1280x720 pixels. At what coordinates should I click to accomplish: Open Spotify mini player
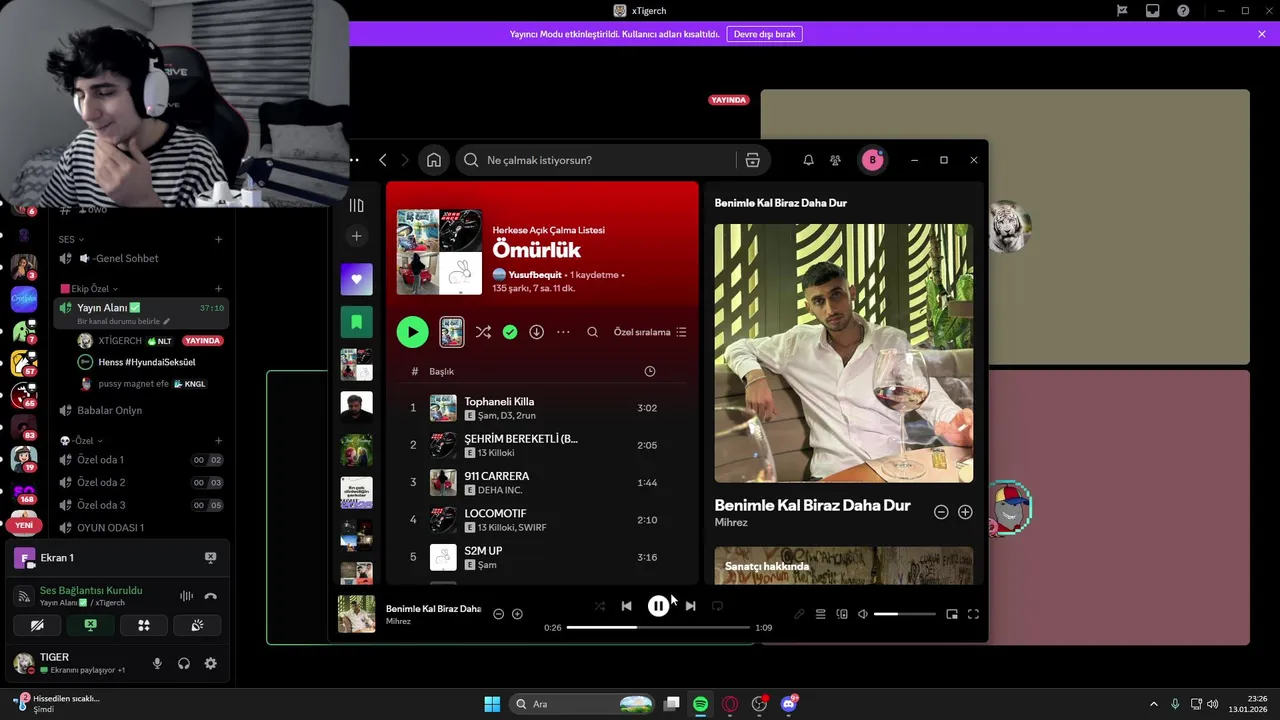point(952,614)
